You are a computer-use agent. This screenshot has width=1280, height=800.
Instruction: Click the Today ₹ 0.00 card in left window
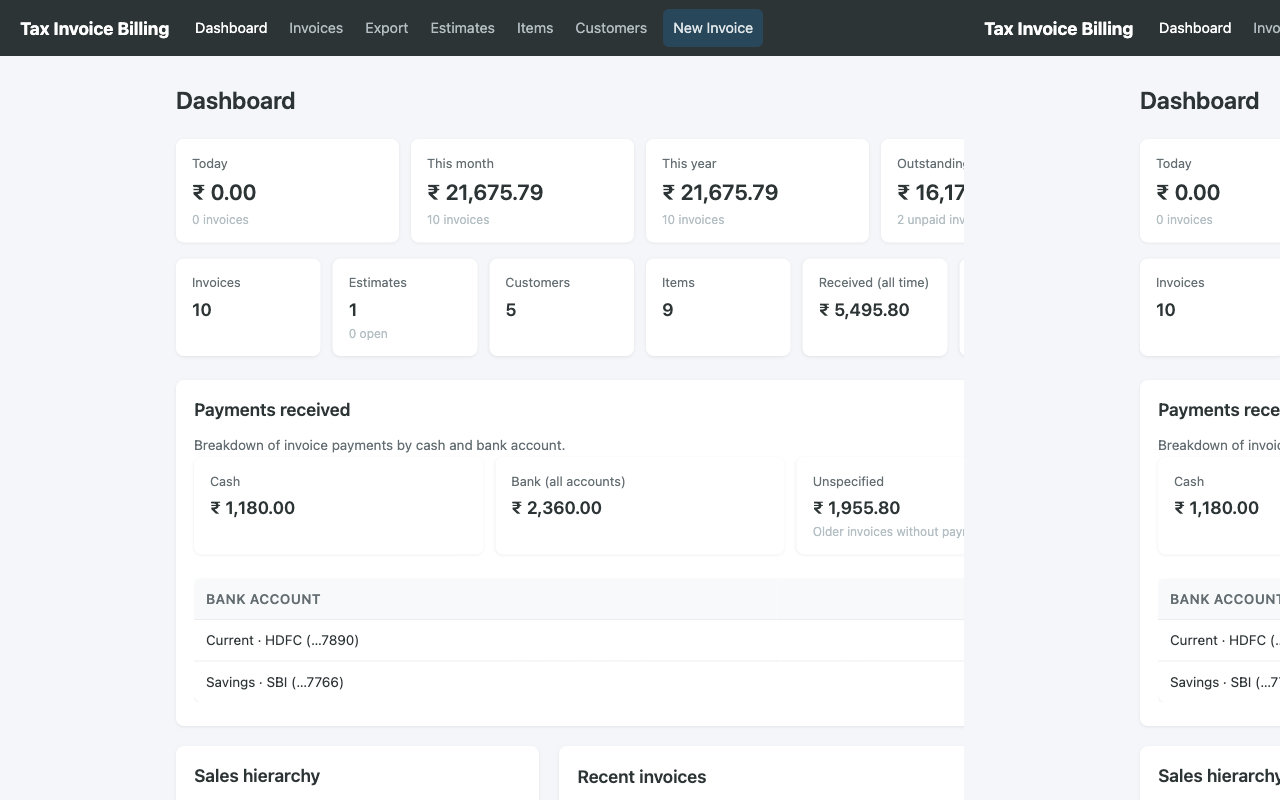click(287, 191)
